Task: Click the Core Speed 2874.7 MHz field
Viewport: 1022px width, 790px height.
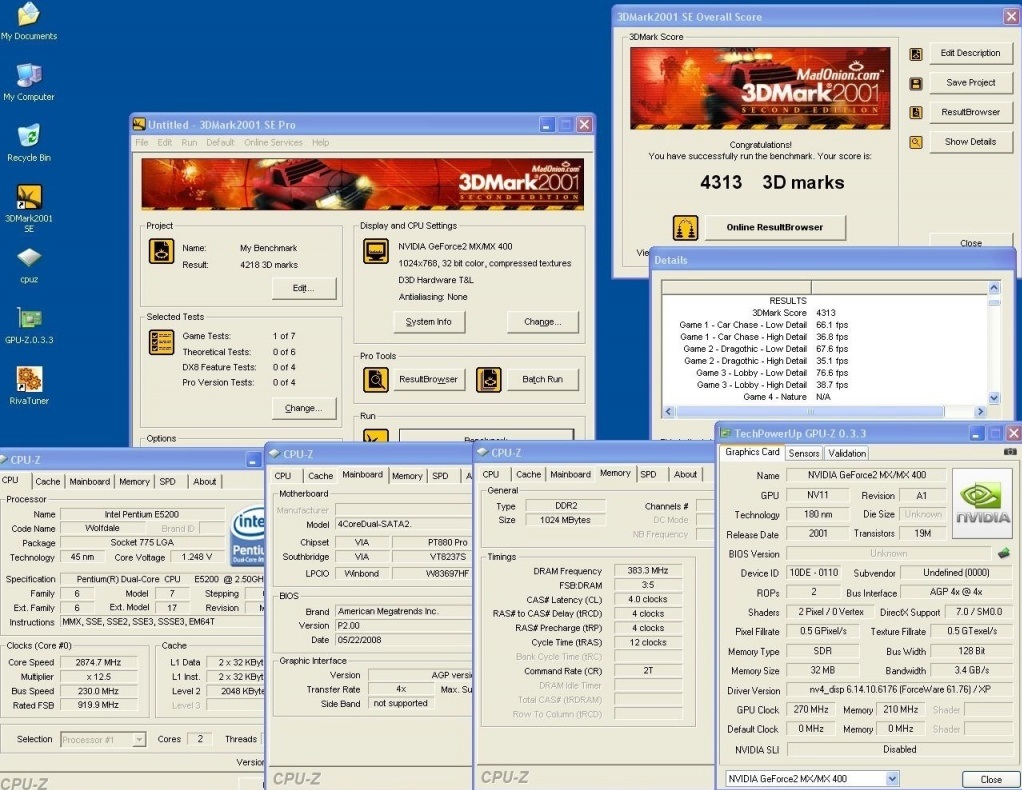Action: pos(98,662)
